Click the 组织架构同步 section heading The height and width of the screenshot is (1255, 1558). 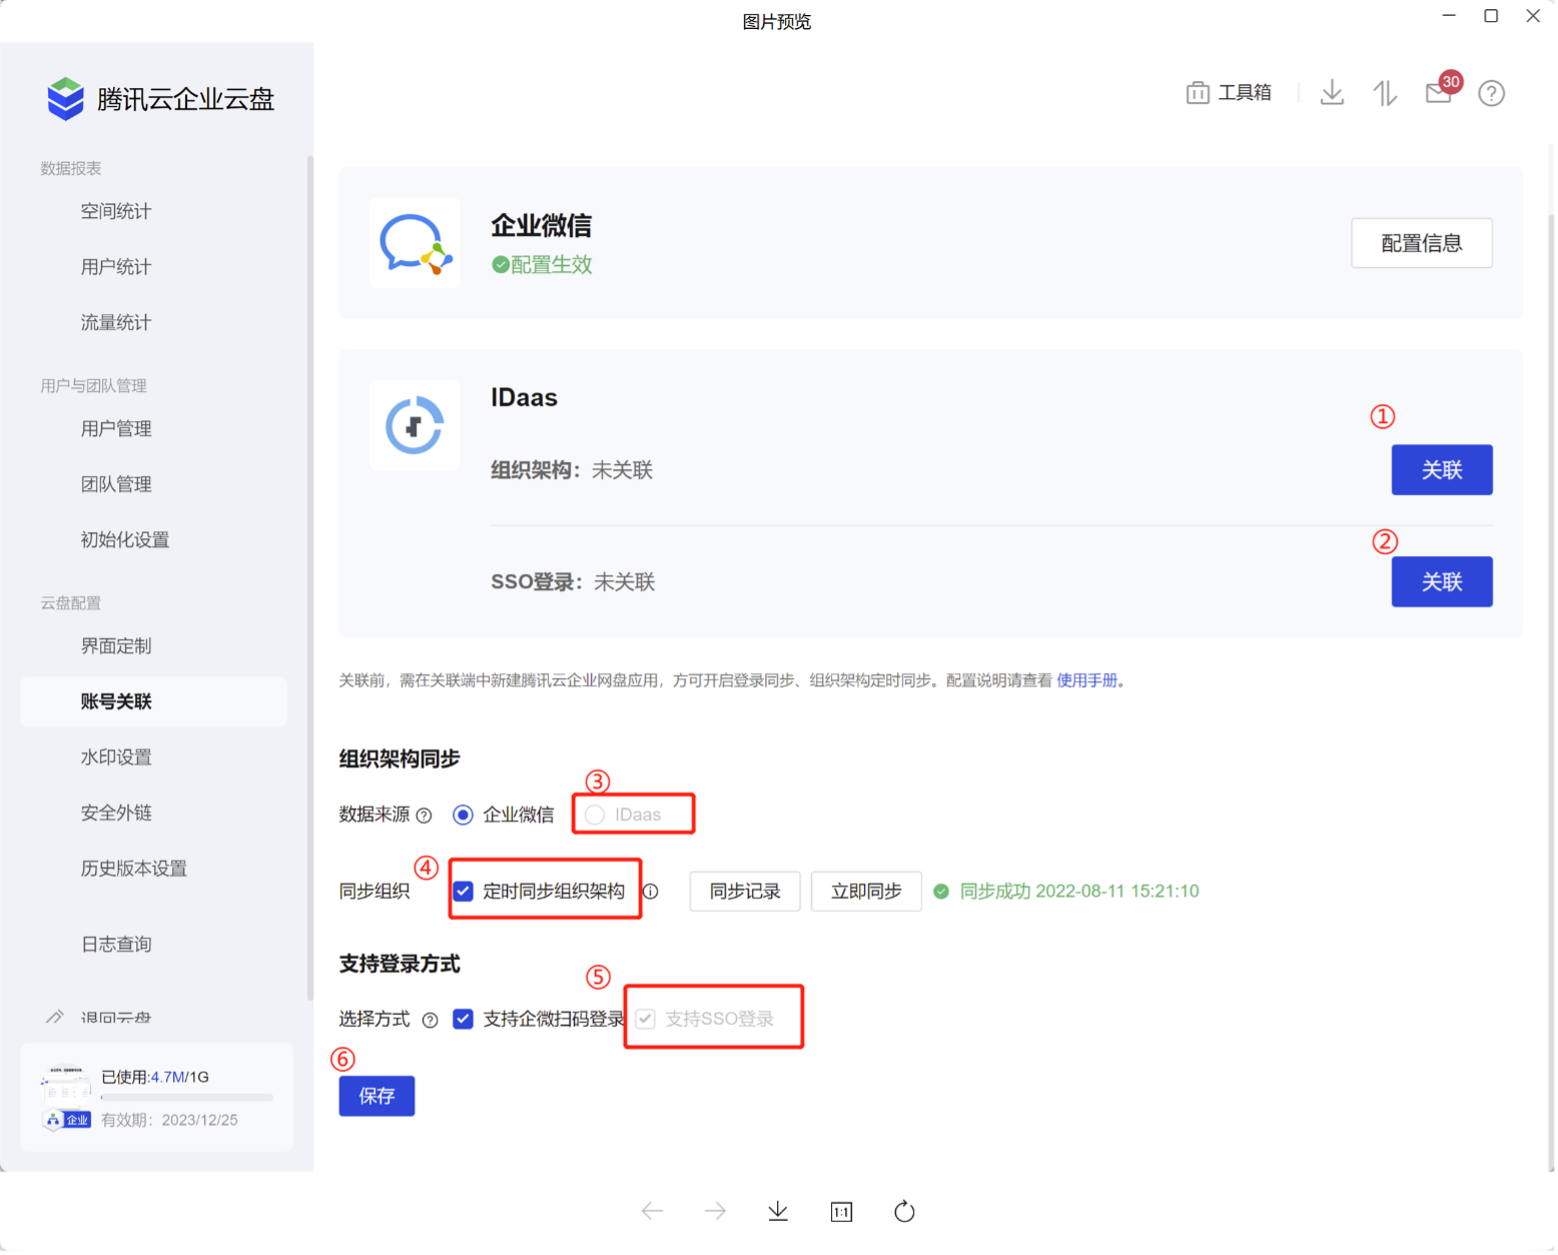(x=399, y=759)
